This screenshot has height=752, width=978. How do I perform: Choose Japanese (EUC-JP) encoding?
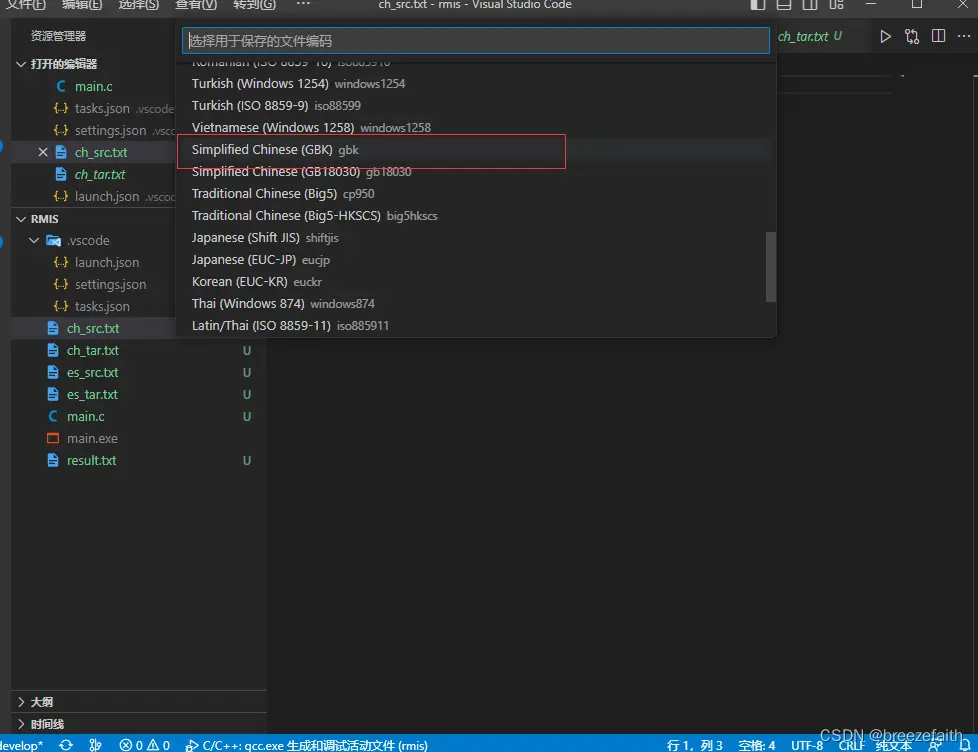pyautogui.click(x=476, y=259)
